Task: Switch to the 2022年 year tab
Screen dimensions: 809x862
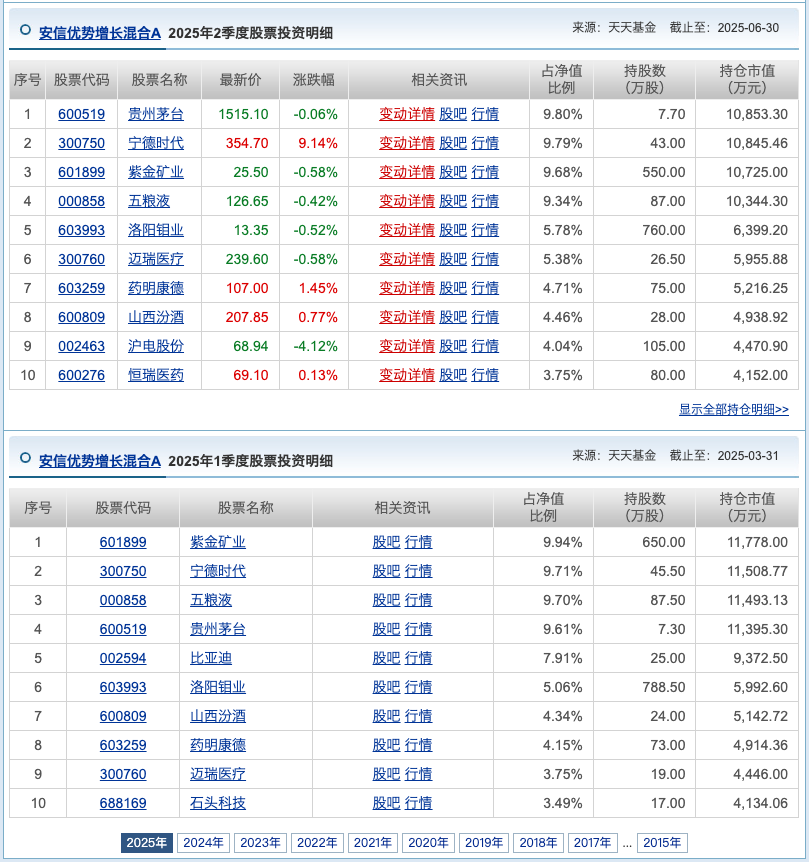Action: pos(317,843)
